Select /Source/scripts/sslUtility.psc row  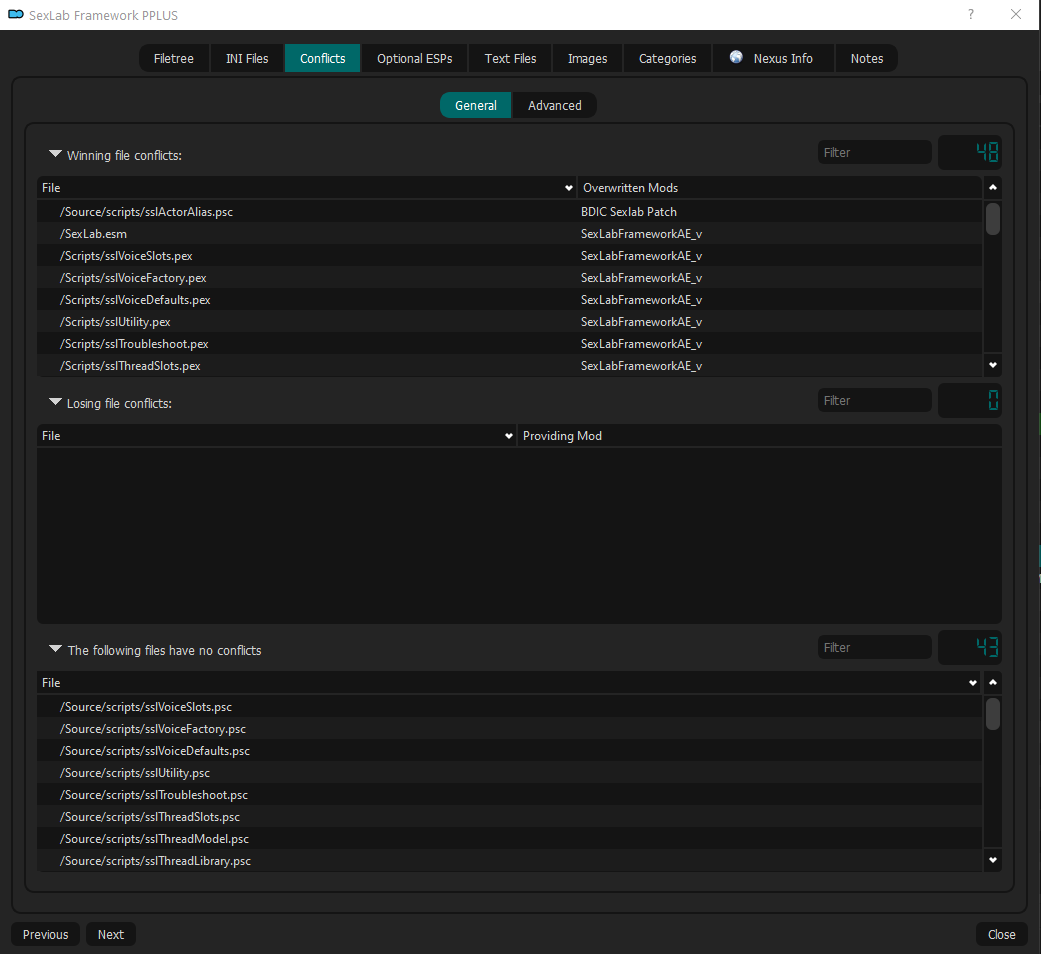(509, 773)
